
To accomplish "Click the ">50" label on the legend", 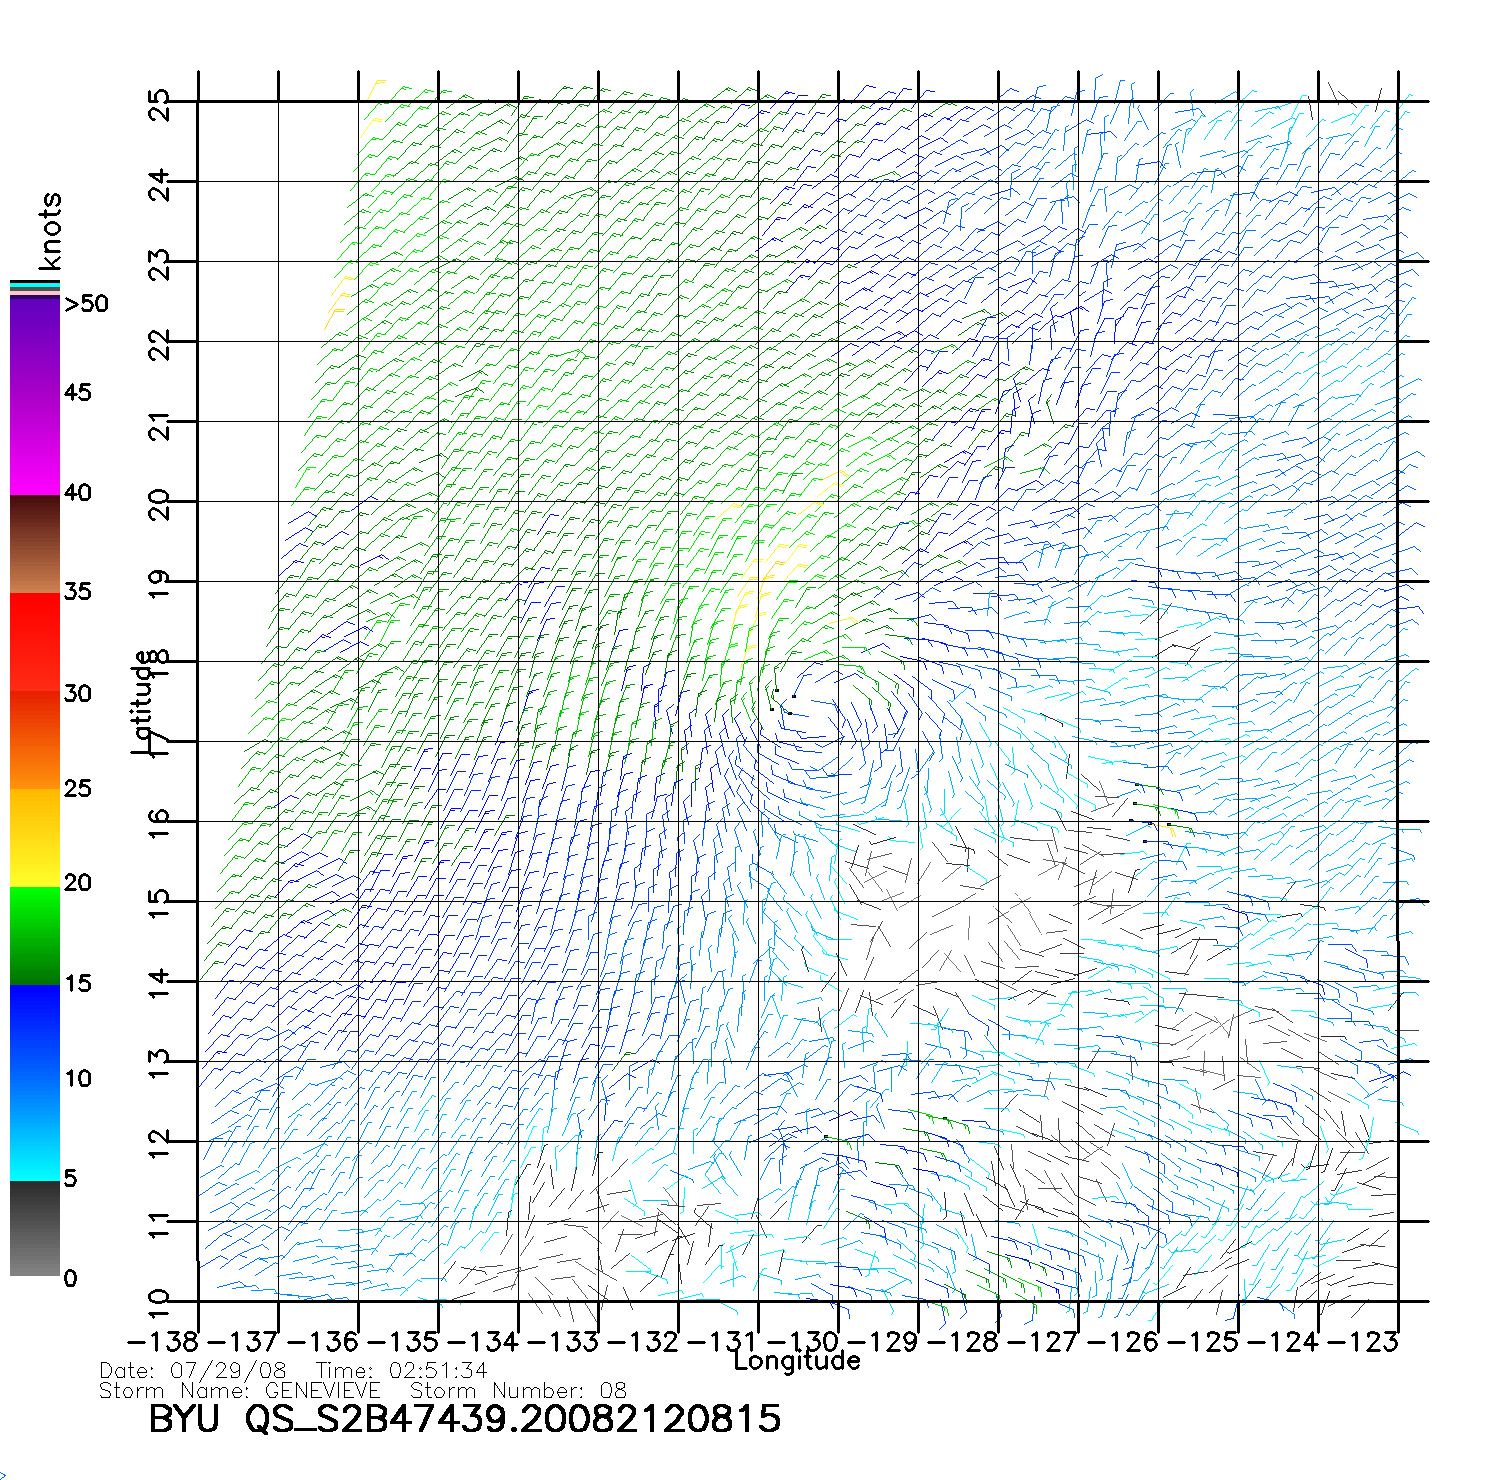I will pyautogui.click(x=86, y=304).
